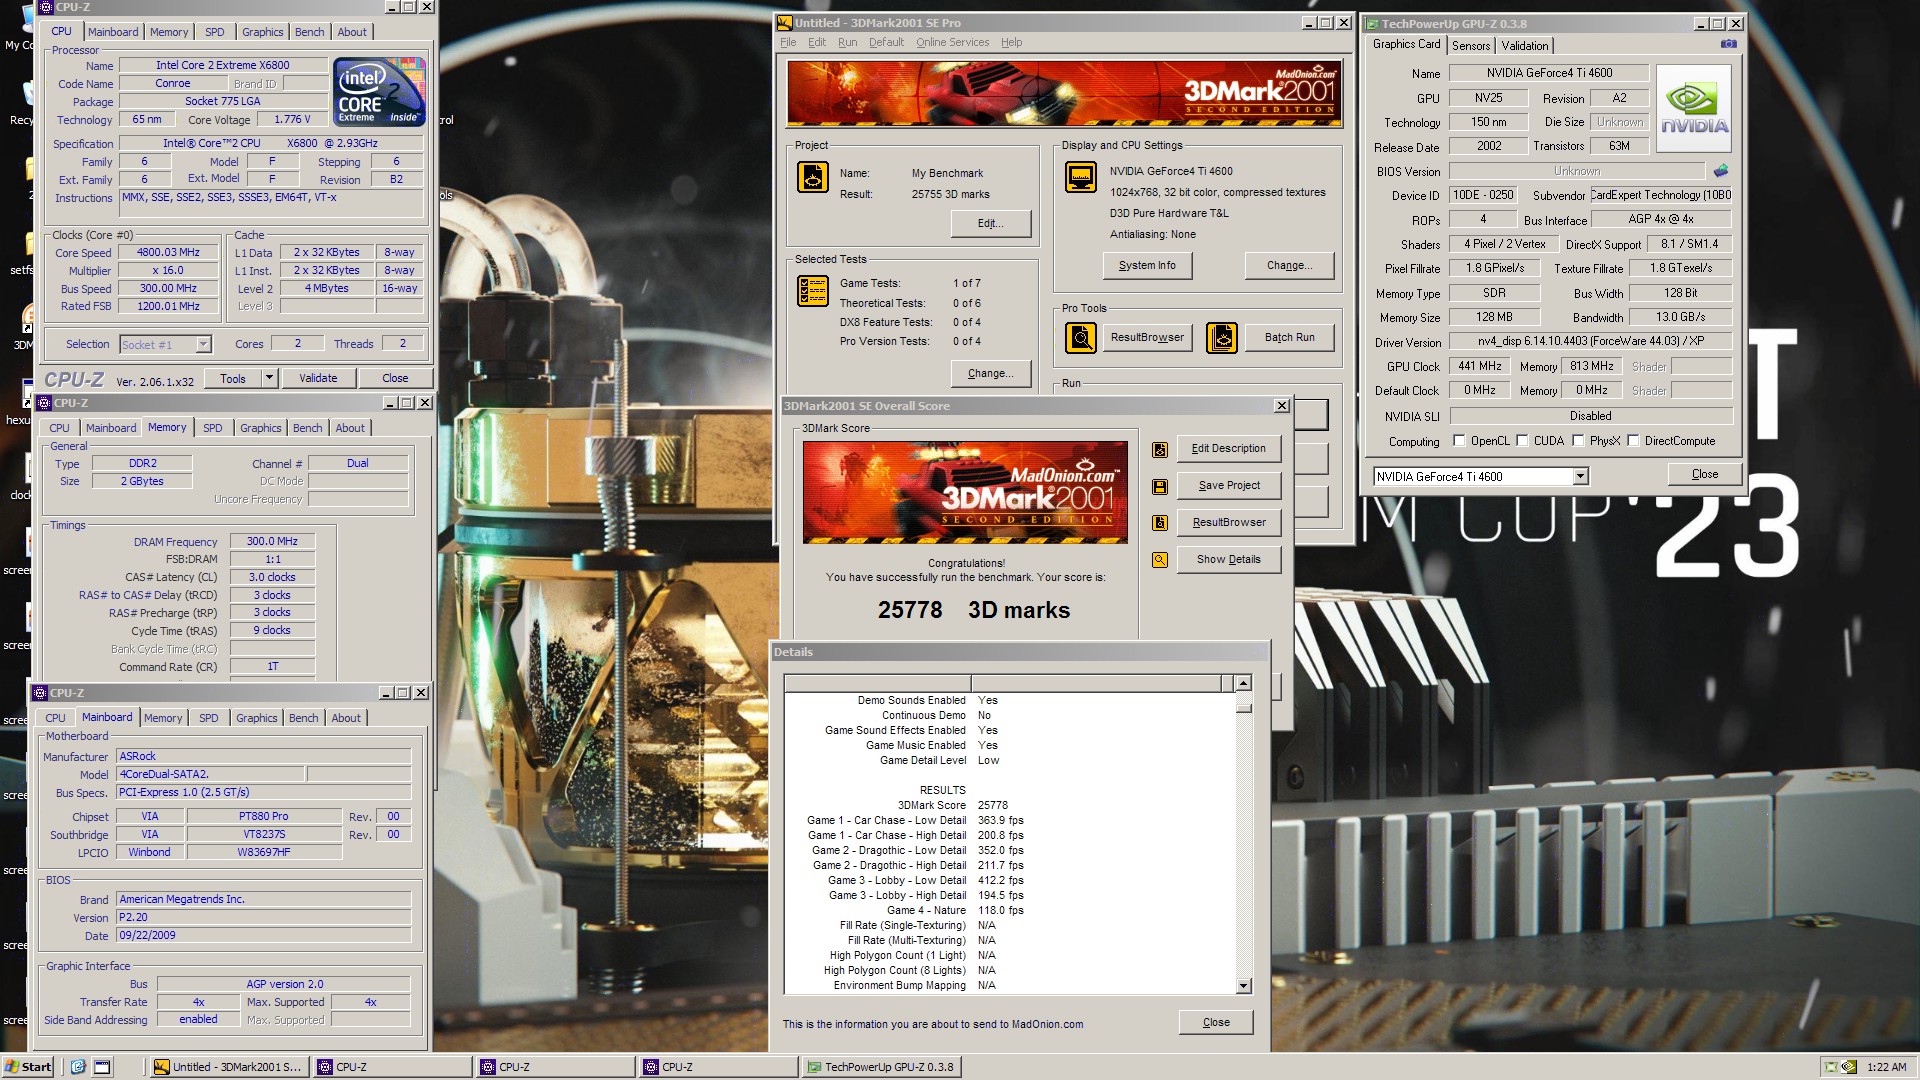The height and width of the screenshot is (1080, 1920).
Task: Click the title icon of CPU-Z Mainboard window
Action: [41, 693]
